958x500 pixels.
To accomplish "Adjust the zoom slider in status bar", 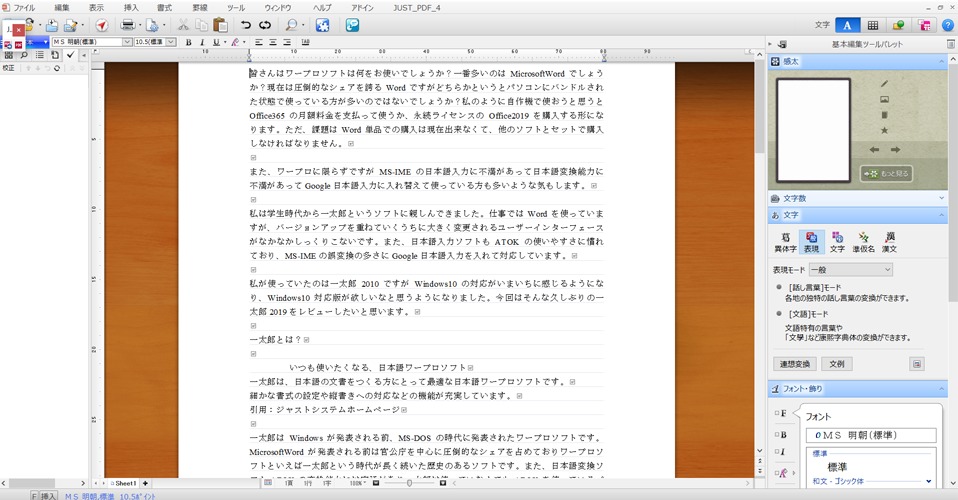I will click(x=409, y=483).
